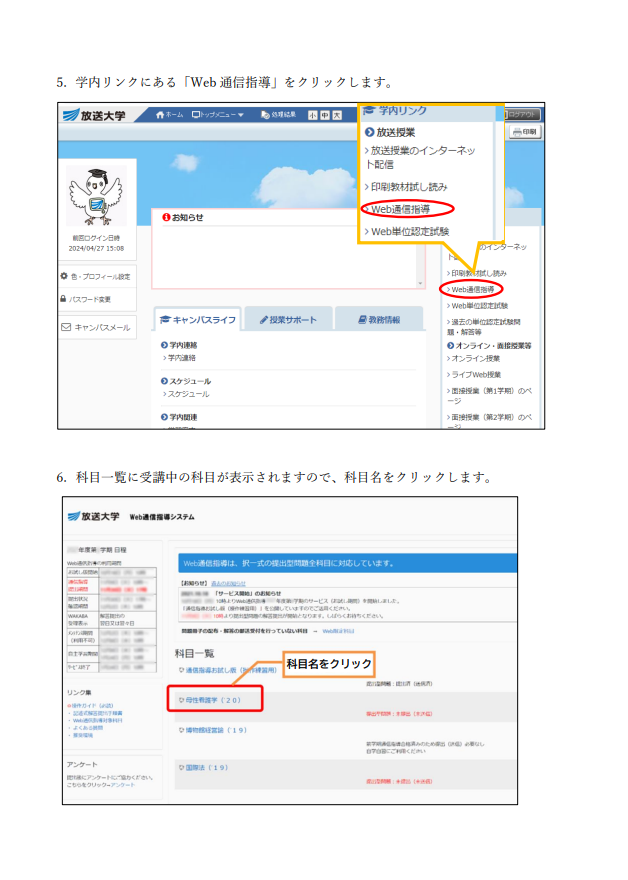Viewport: 628px width, 880px height.
Task: Click the icon before 博物館経営論
Action: click(181, 730)
